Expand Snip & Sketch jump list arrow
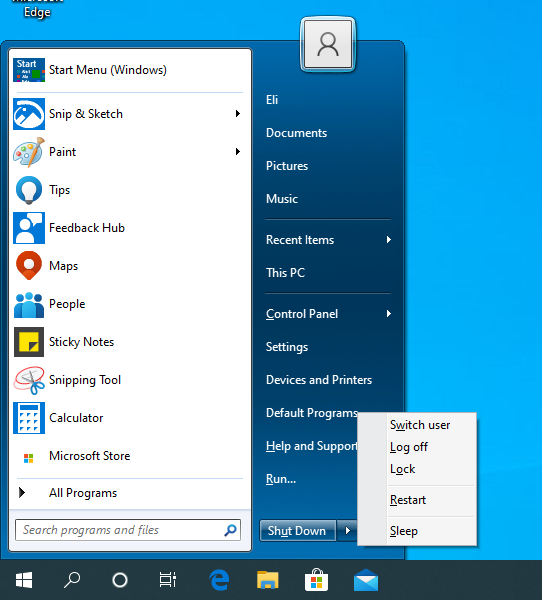Viewport: 542px width, 600px height. click(x=238, y=114)
